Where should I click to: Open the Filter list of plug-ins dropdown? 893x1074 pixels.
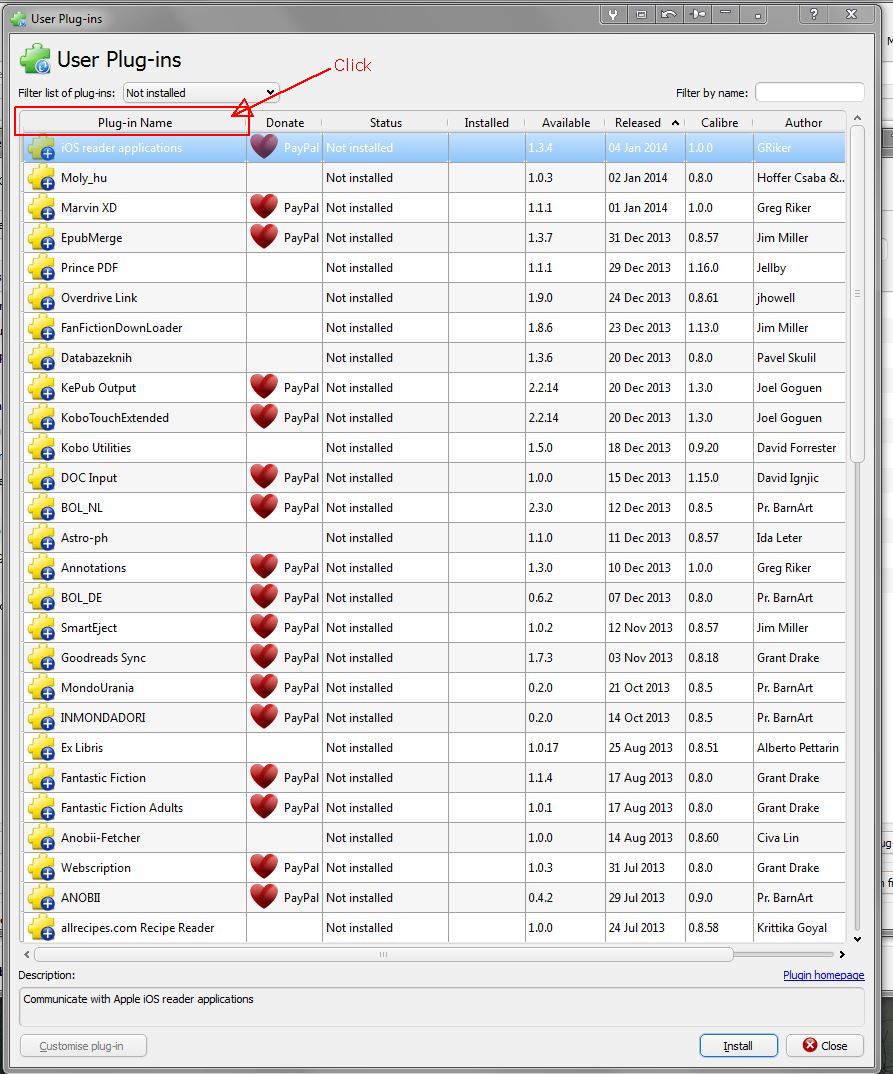pyautogui.click(x=201, y=92)
